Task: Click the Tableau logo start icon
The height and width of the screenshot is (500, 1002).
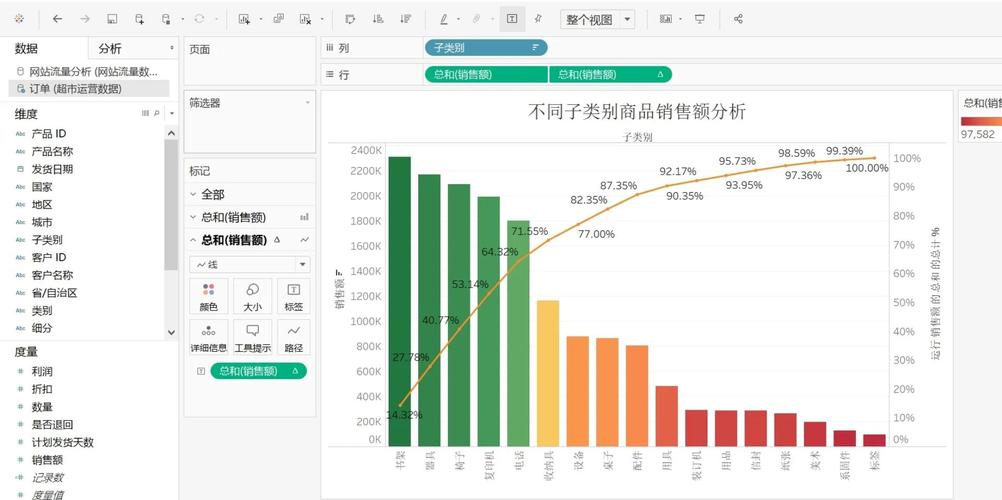Action: click(19, 19)
